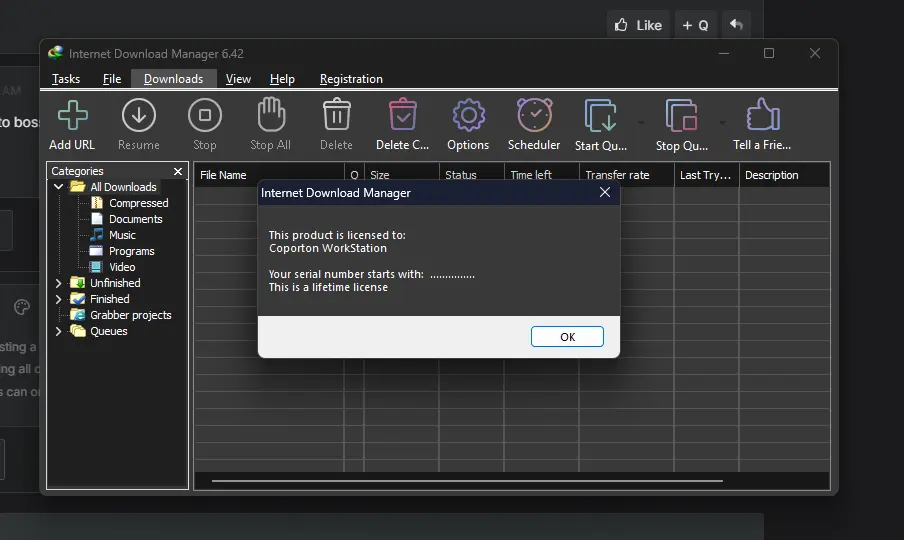Viewport: 904px width, 540px height.
Task: Click the Delete Completed trash icon
Action: tap(402, 115)
